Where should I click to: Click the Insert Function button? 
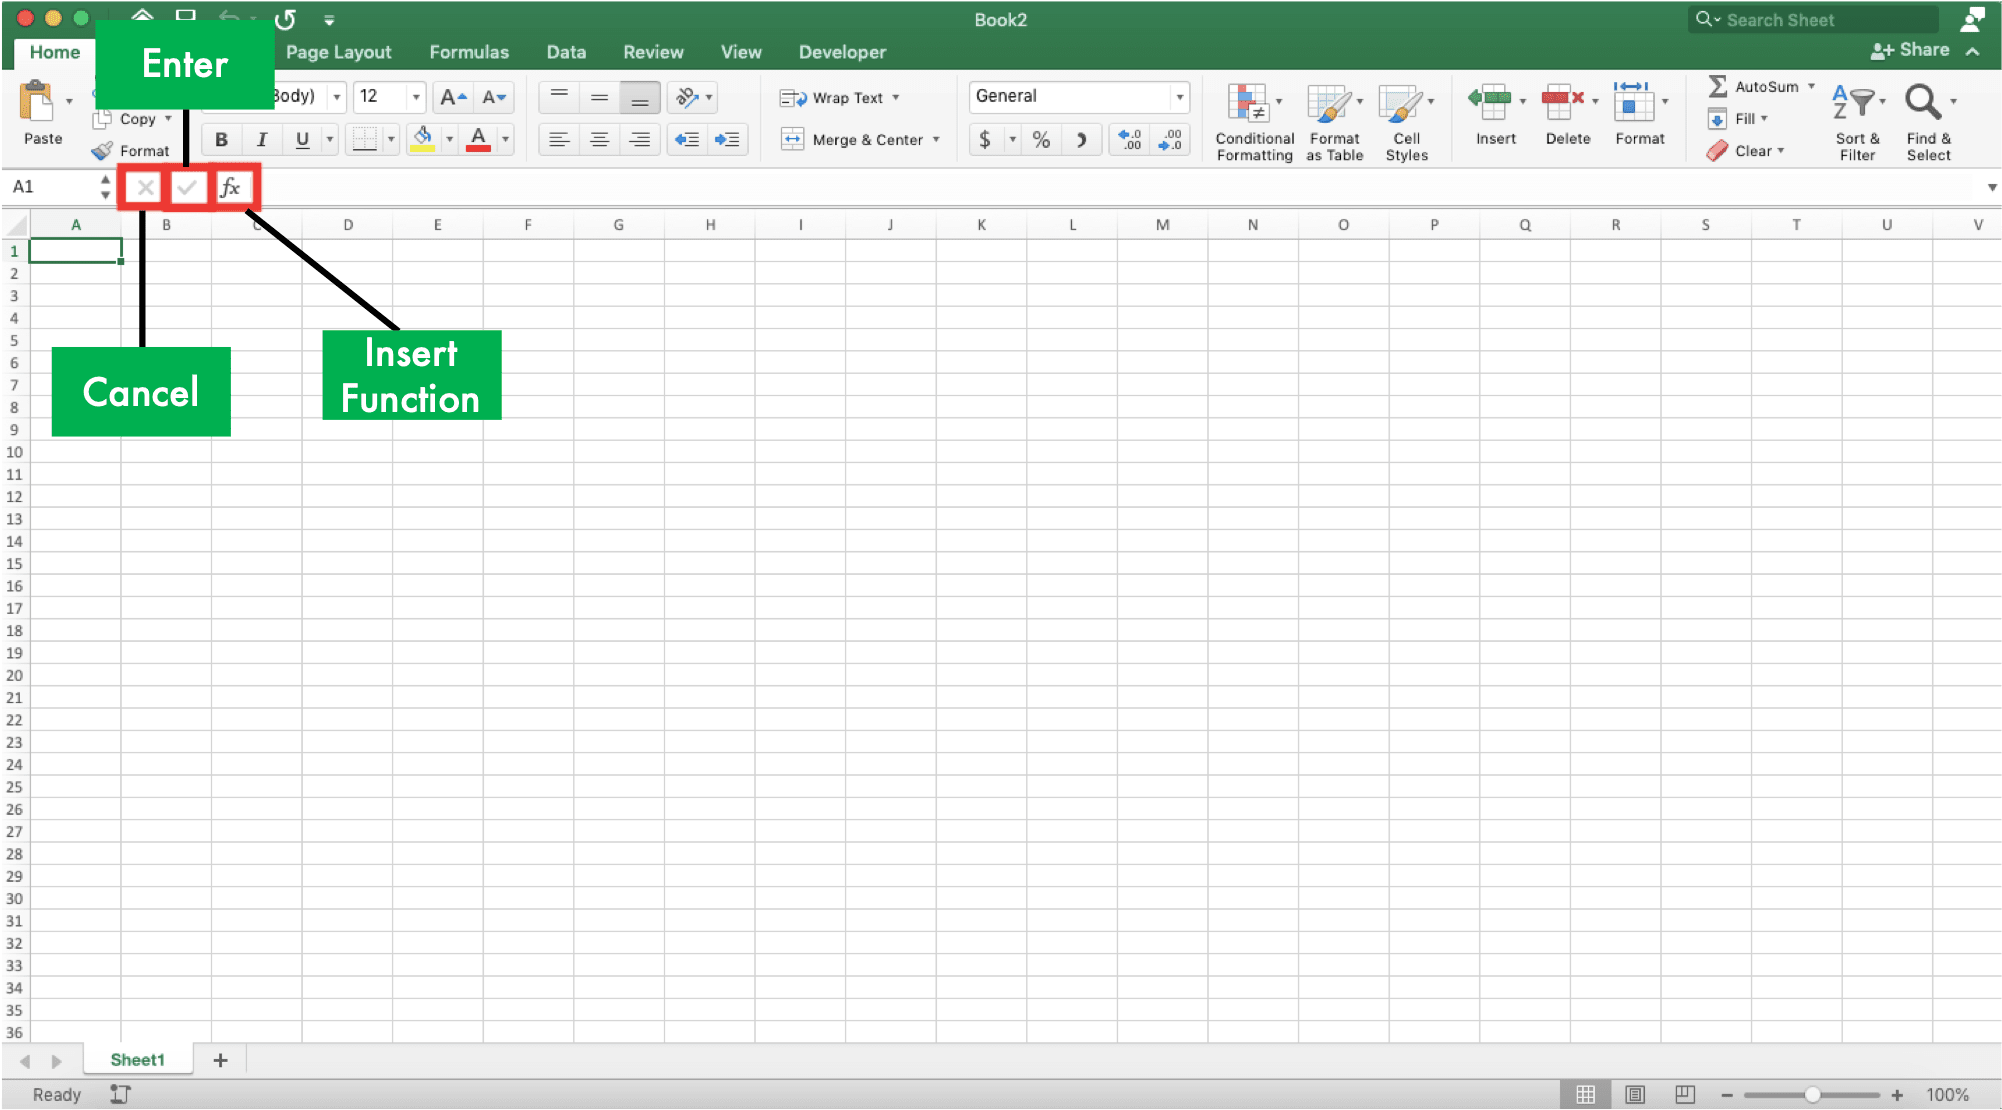230,187
